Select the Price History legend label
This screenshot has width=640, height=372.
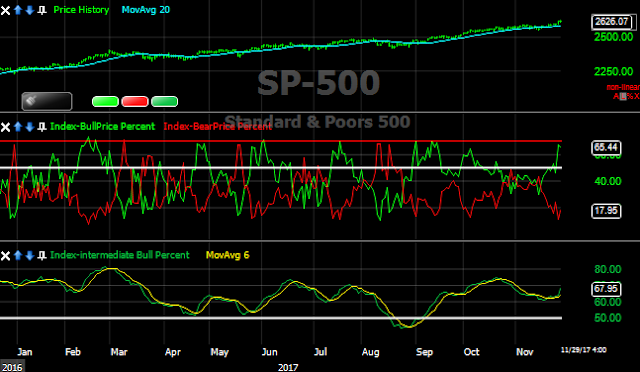pos(81,10)
